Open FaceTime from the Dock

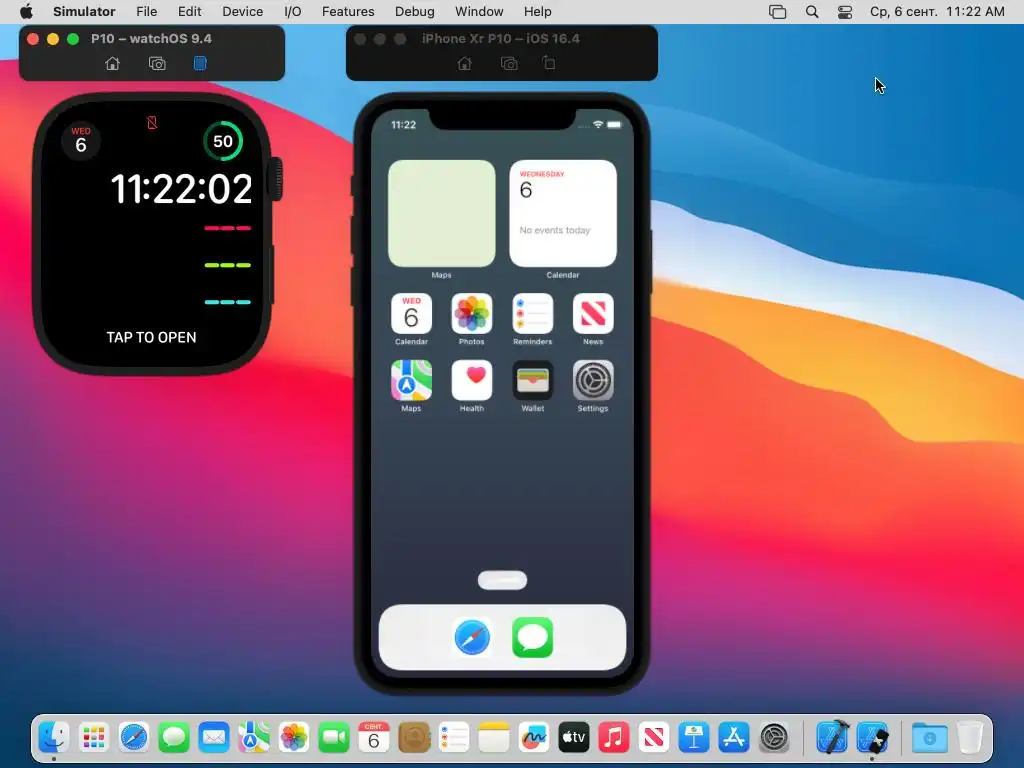334,738
